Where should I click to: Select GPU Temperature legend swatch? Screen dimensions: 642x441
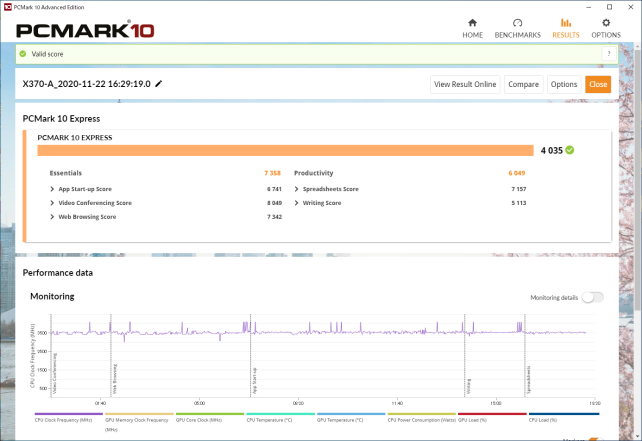click(x=351, y=414)
